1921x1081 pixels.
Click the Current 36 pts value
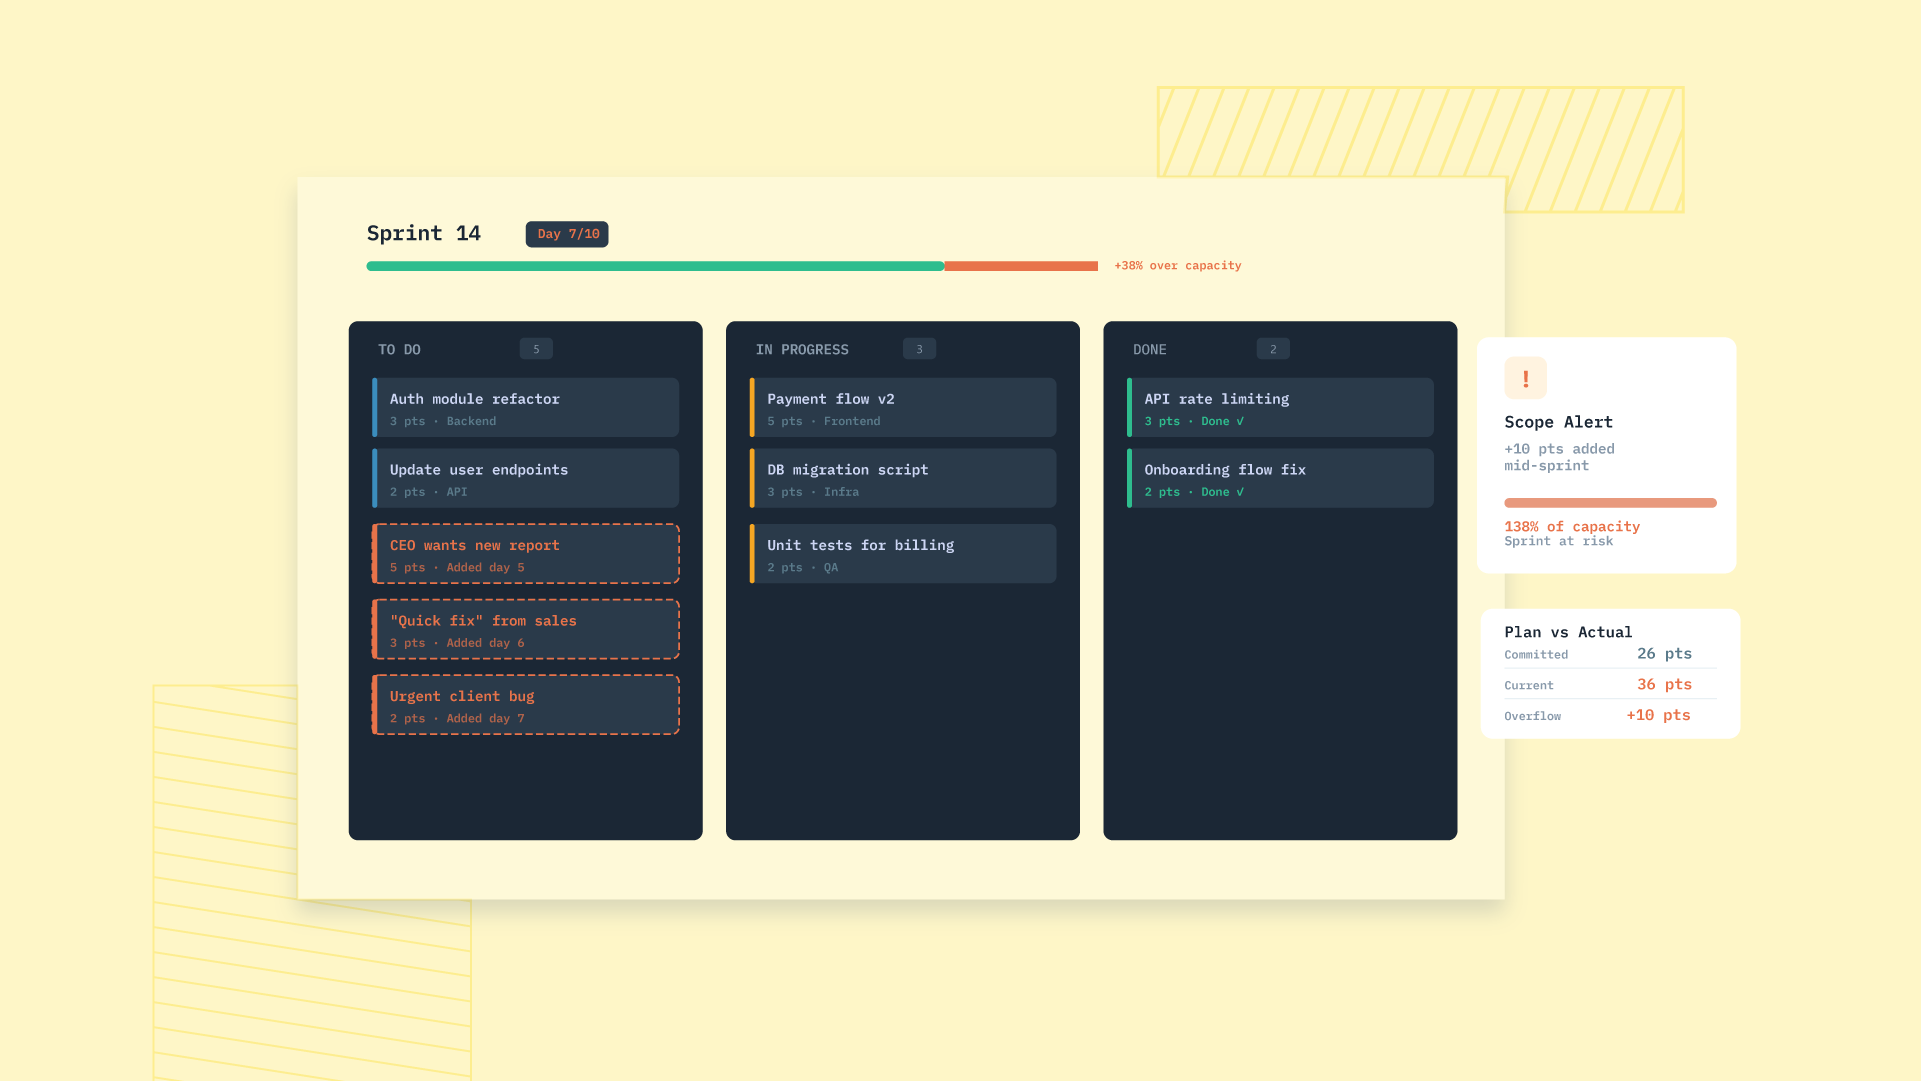pos(1664,684)
